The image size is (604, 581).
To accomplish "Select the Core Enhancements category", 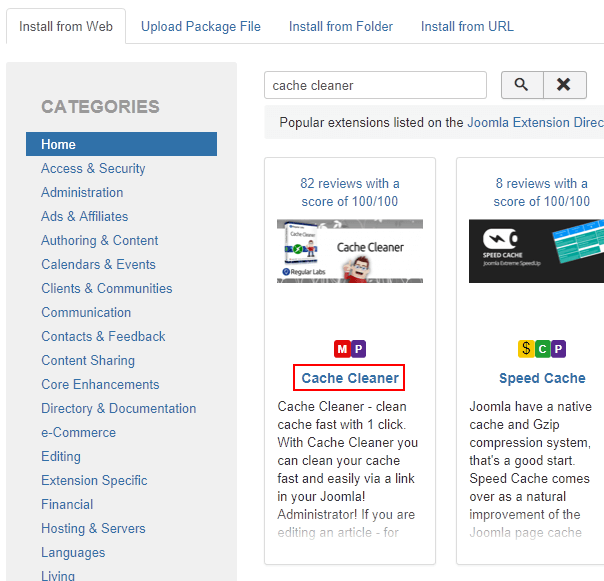I will click(x=100, y=384).
